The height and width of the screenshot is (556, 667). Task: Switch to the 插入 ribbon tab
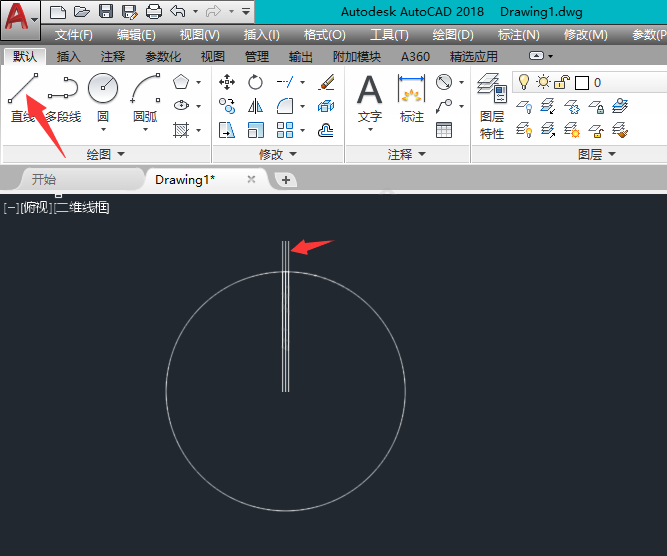point(68,56)
